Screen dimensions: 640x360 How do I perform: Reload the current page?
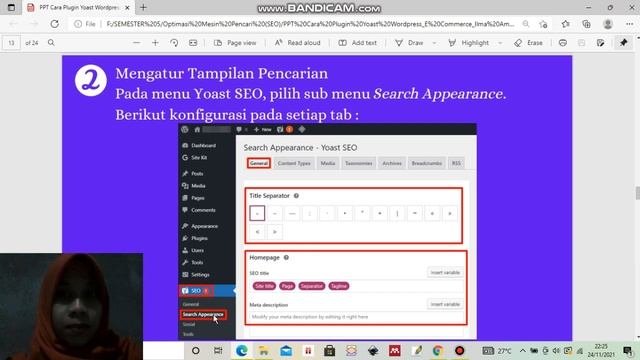coord(54,24)
